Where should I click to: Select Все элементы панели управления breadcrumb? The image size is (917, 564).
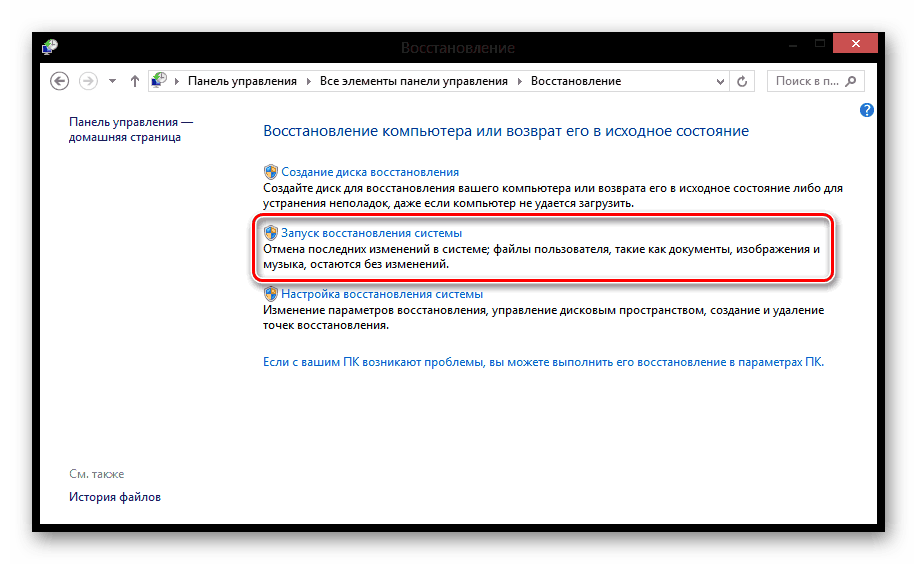(413, 81)
